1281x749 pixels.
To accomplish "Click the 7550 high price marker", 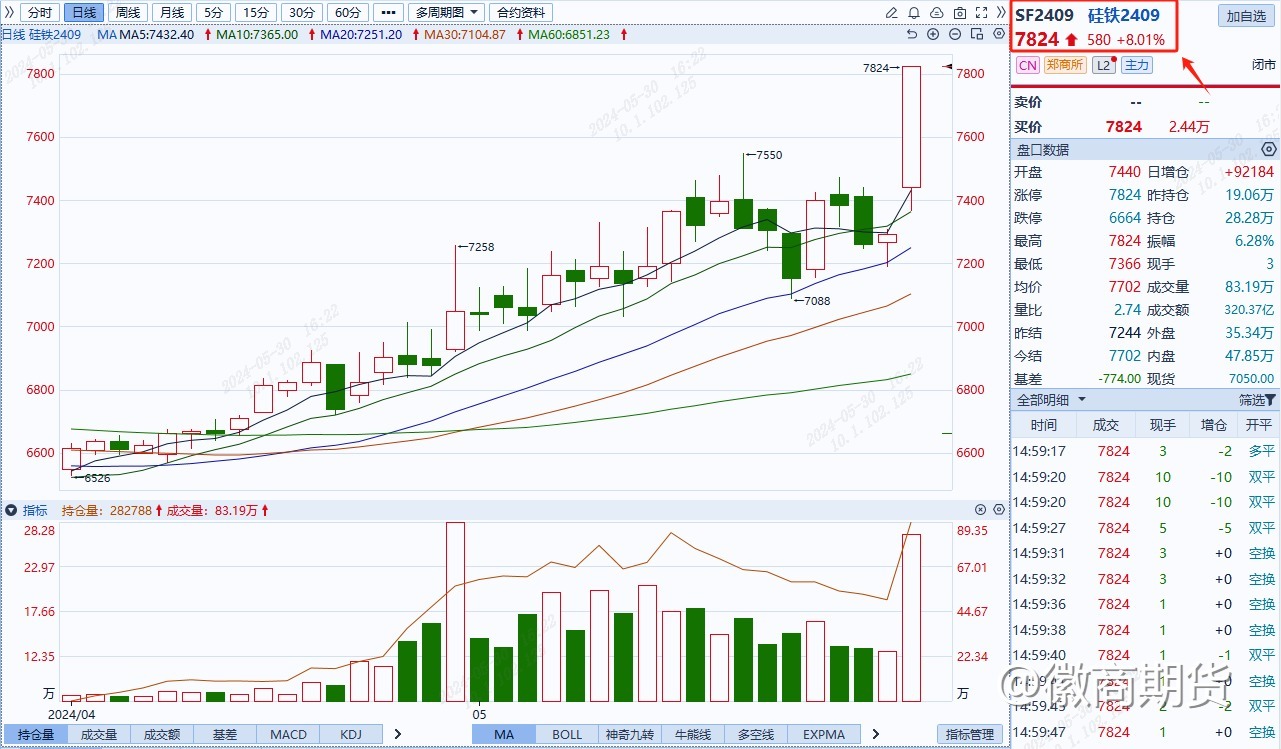I will pyautogui.click(x=769, y=155).
